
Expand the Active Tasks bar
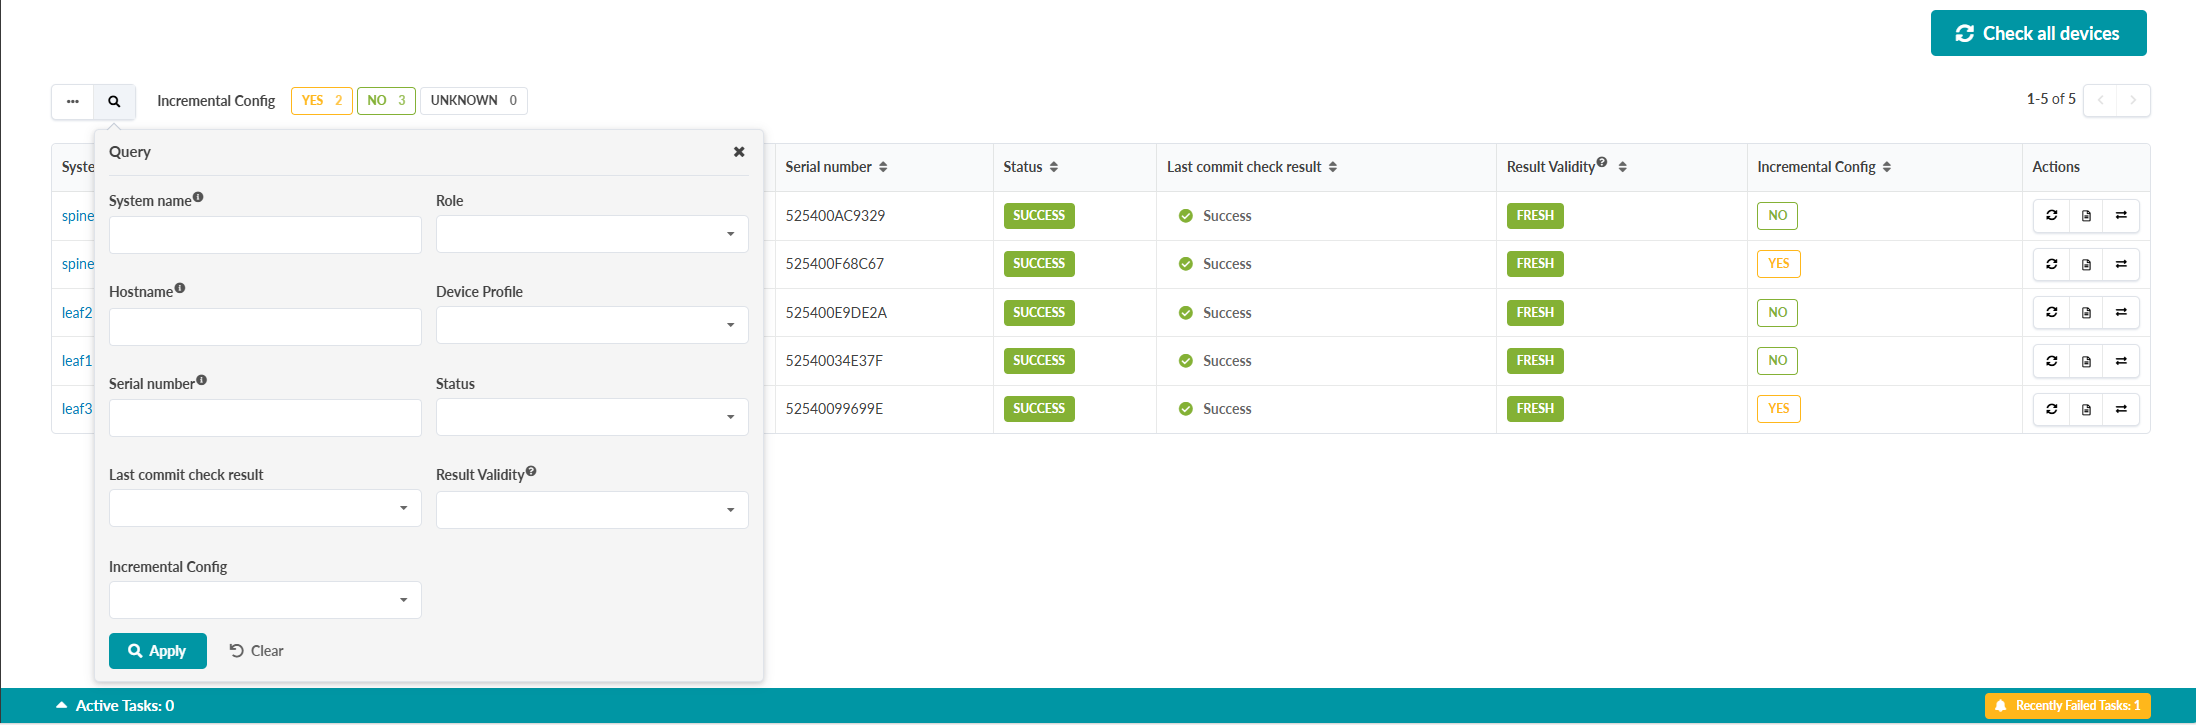pyautogui.click(x=115, y=706)
